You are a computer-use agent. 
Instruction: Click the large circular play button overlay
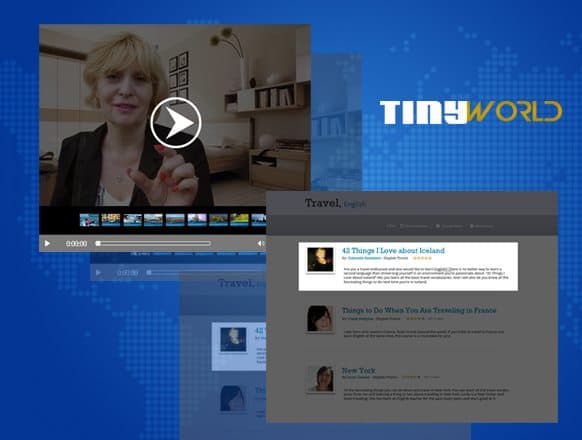tap(176, 123)
